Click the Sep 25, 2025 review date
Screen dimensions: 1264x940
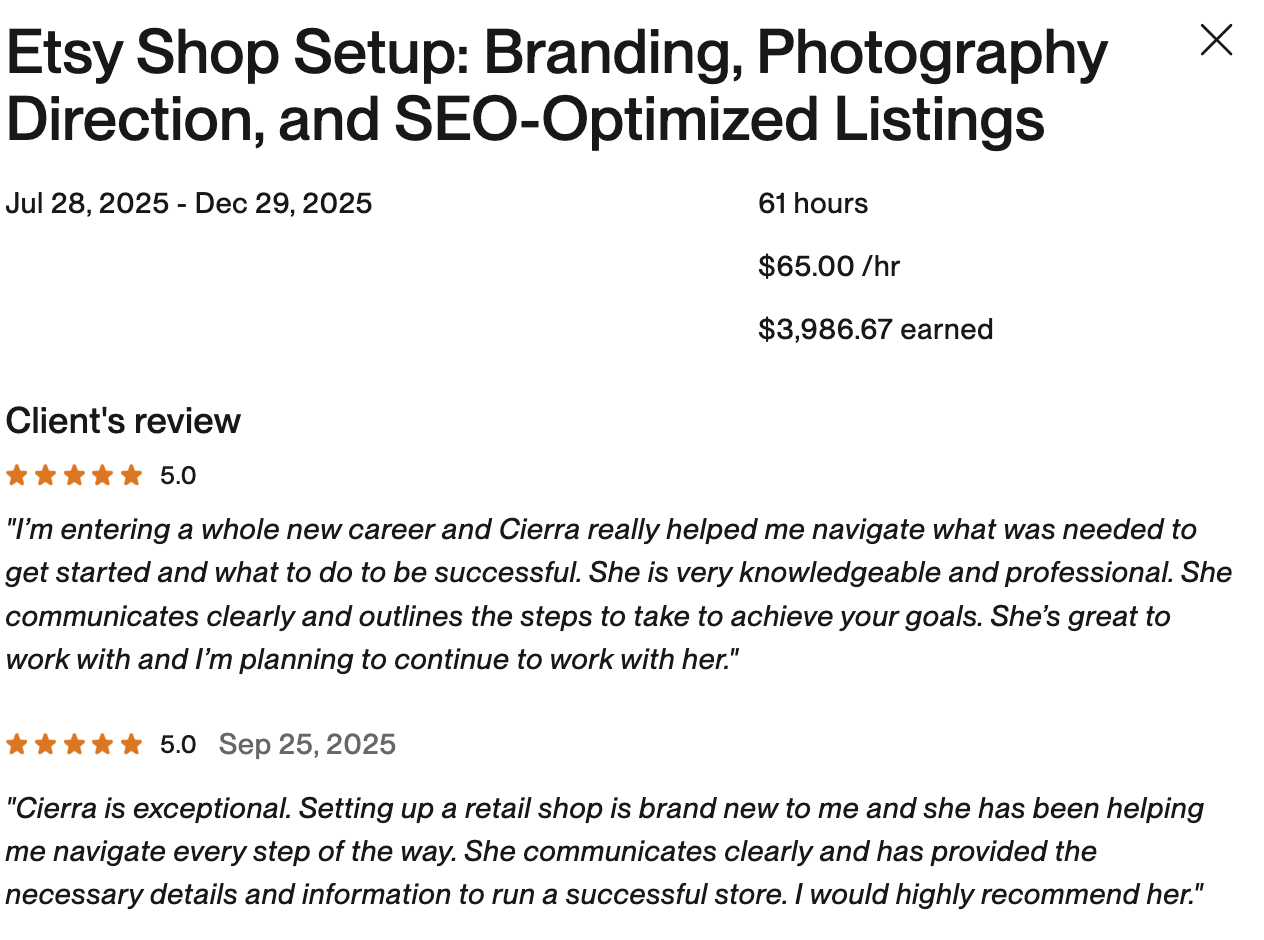coord(307,745)
